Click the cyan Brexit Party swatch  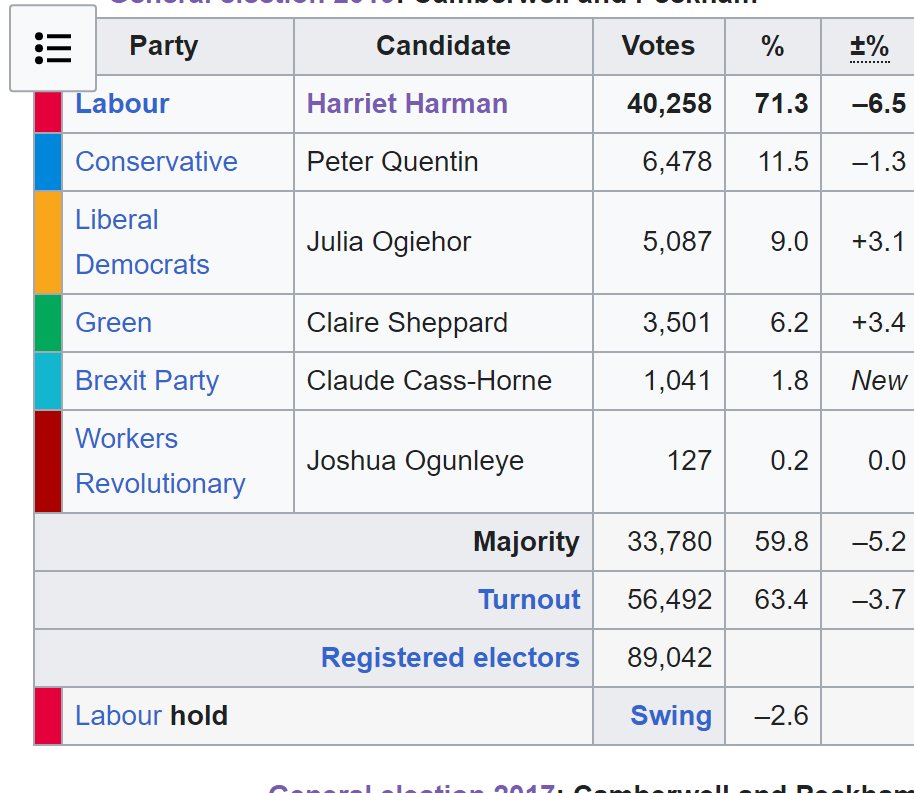click(48, 381)
